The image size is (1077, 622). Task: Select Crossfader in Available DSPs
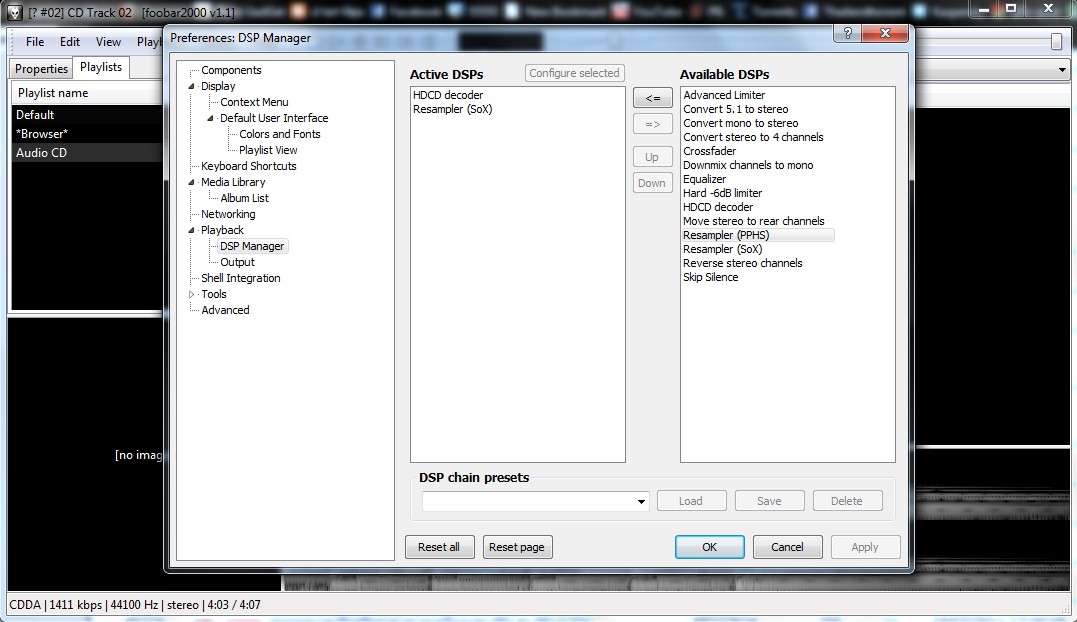[710, 151]
